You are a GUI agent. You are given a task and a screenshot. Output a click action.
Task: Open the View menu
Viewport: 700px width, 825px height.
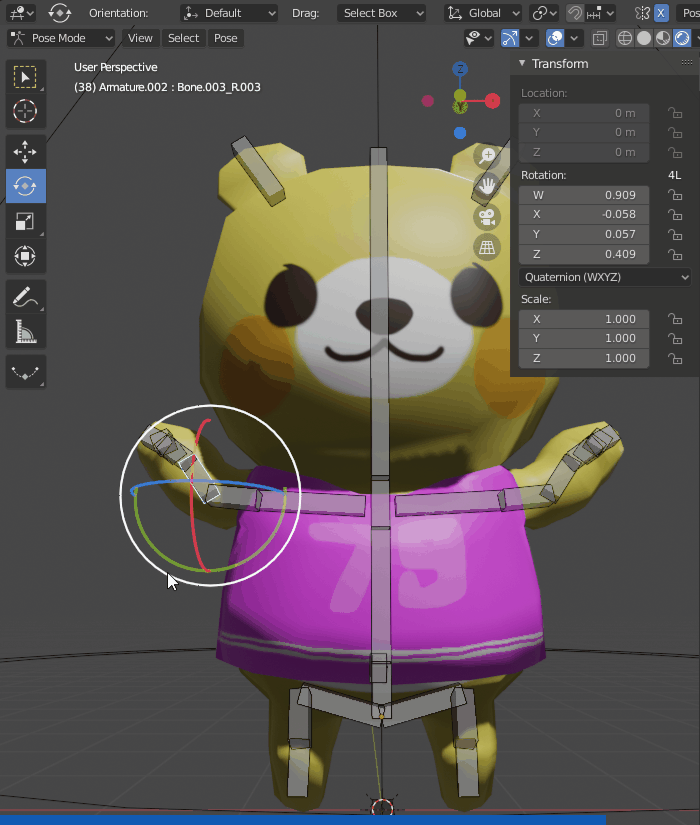(x=140, y=38)
